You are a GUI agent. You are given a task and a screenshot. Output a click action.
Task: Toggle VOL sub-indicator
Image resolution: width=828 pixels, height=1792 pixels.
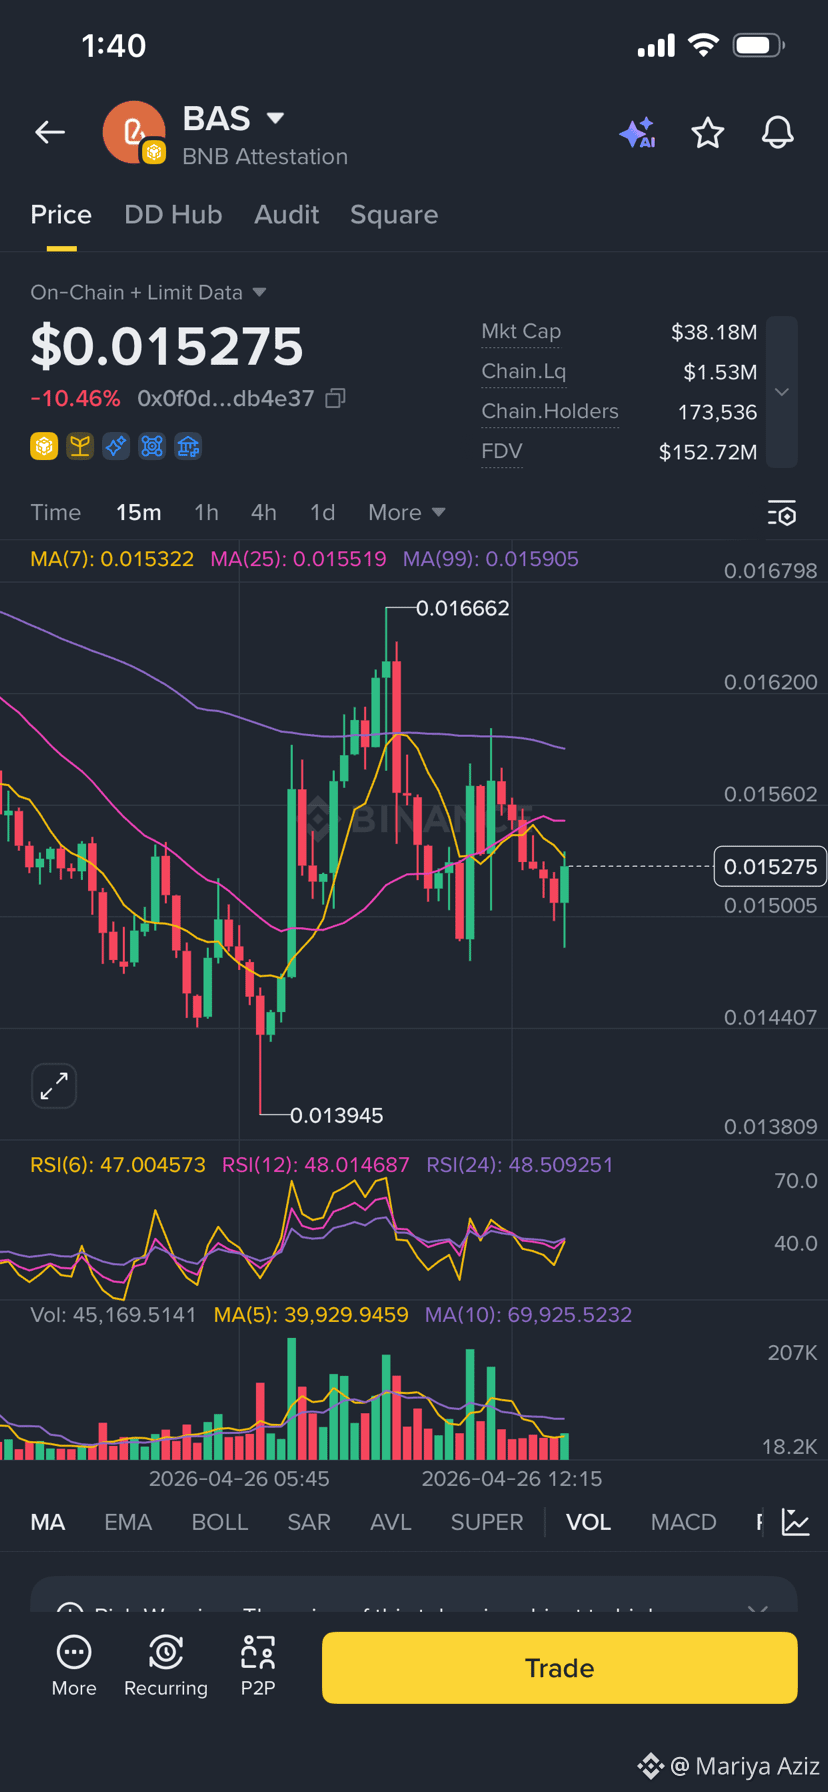click(x=589, y=1522)
